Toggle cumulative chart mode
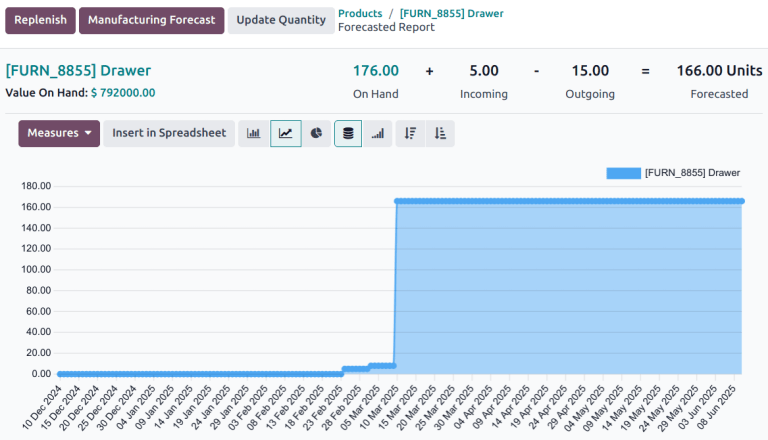The width and height of the screenshot is (768, 440). tap(378, 133)
